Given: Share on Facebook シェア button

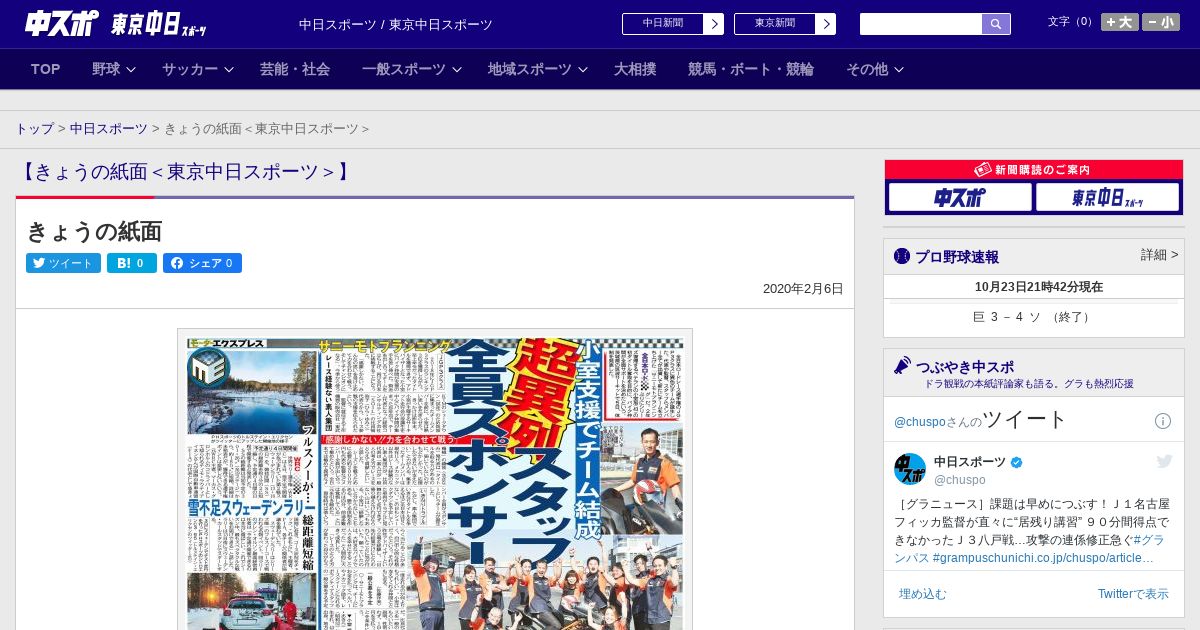Looking at the screenshot, I should 202,263.
